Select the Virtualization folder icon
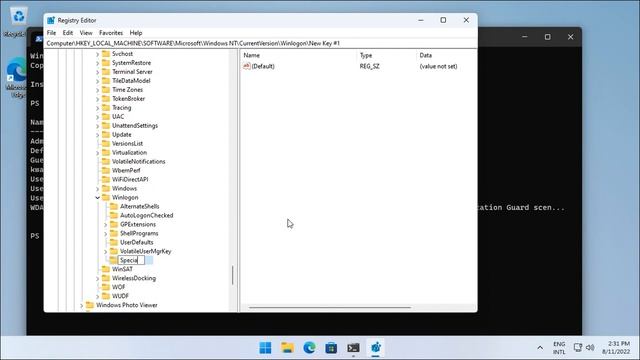Viewport: 640px width, 360px height. point(106,152)
